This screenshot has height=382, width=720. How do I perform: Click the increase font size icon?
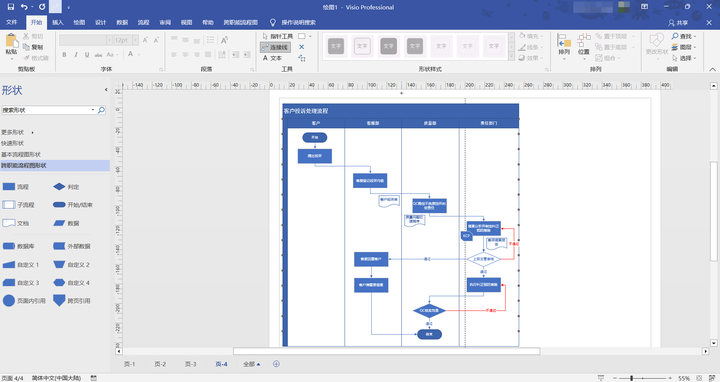tap(145, 40)
